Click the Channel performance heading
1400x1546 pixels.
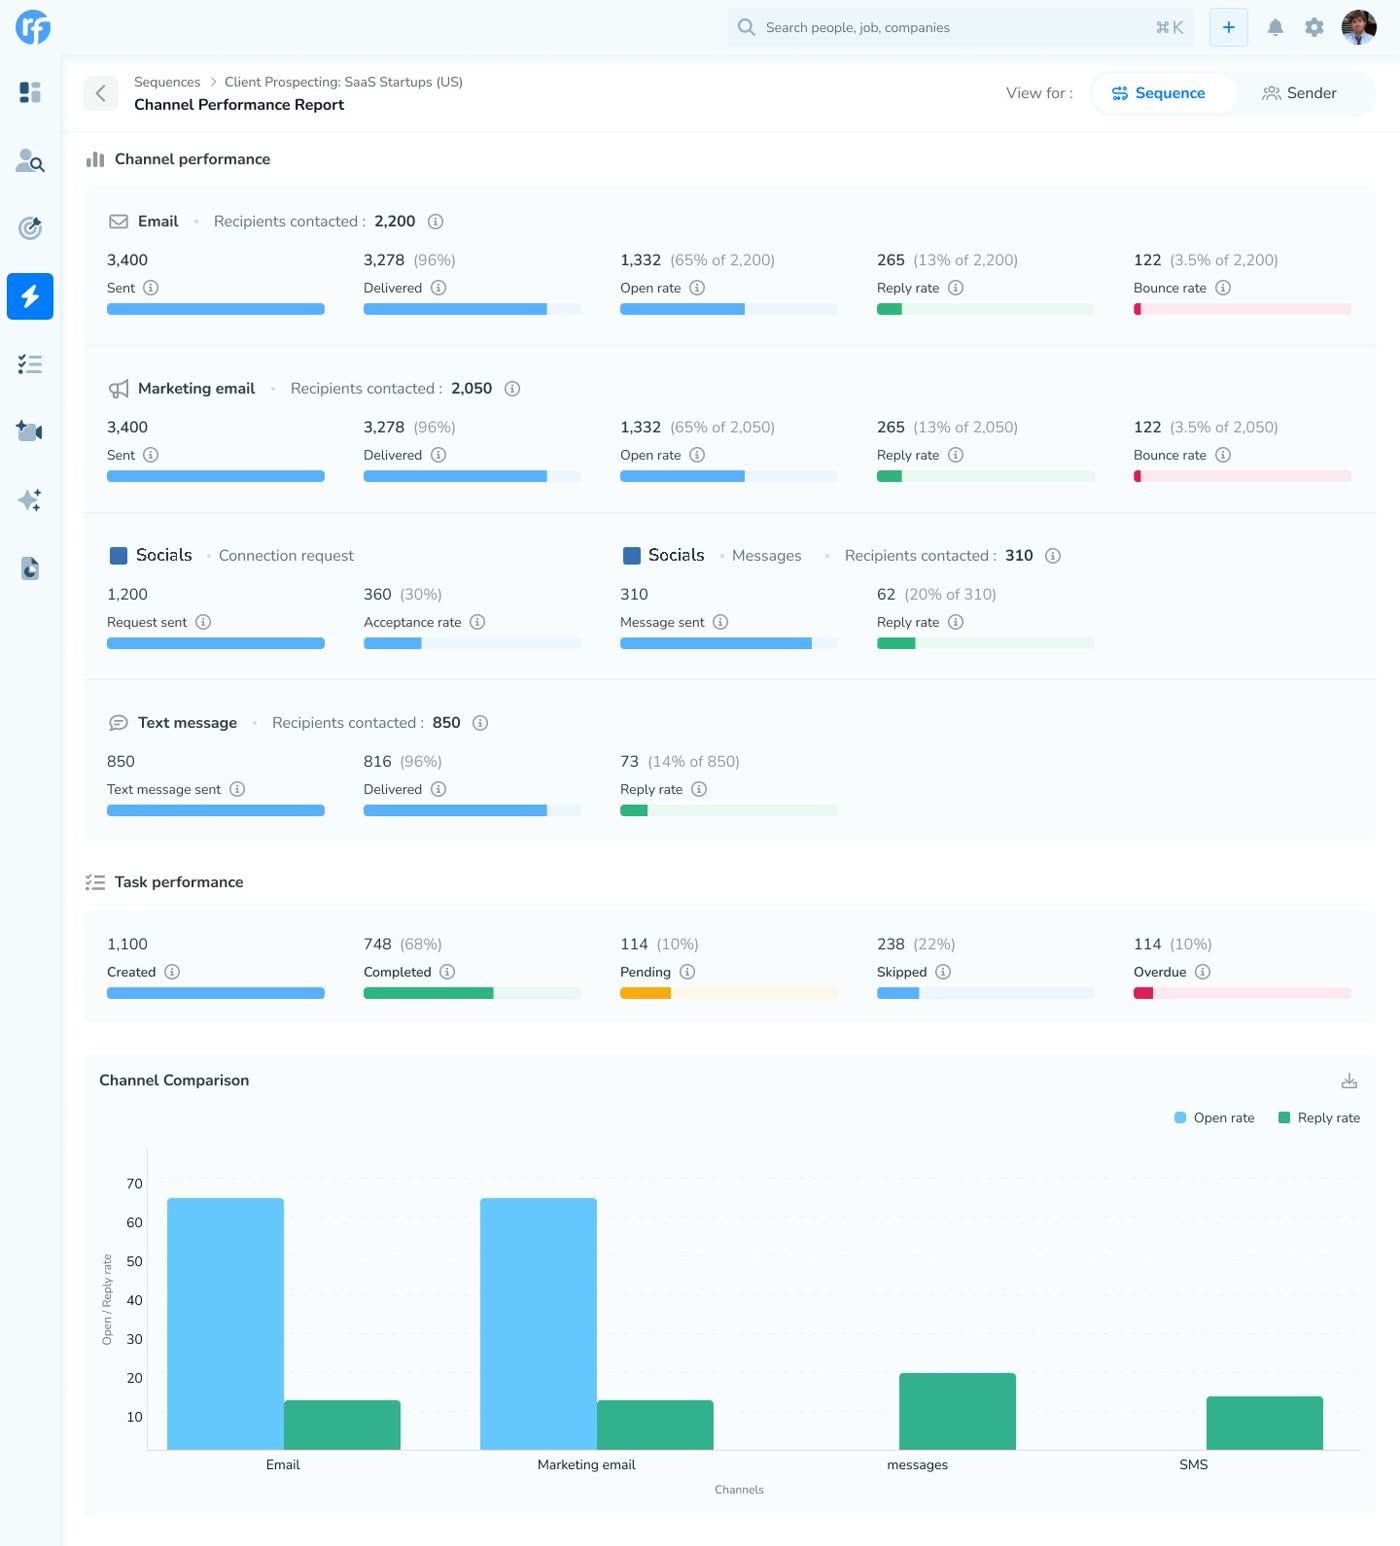[192, 159]
